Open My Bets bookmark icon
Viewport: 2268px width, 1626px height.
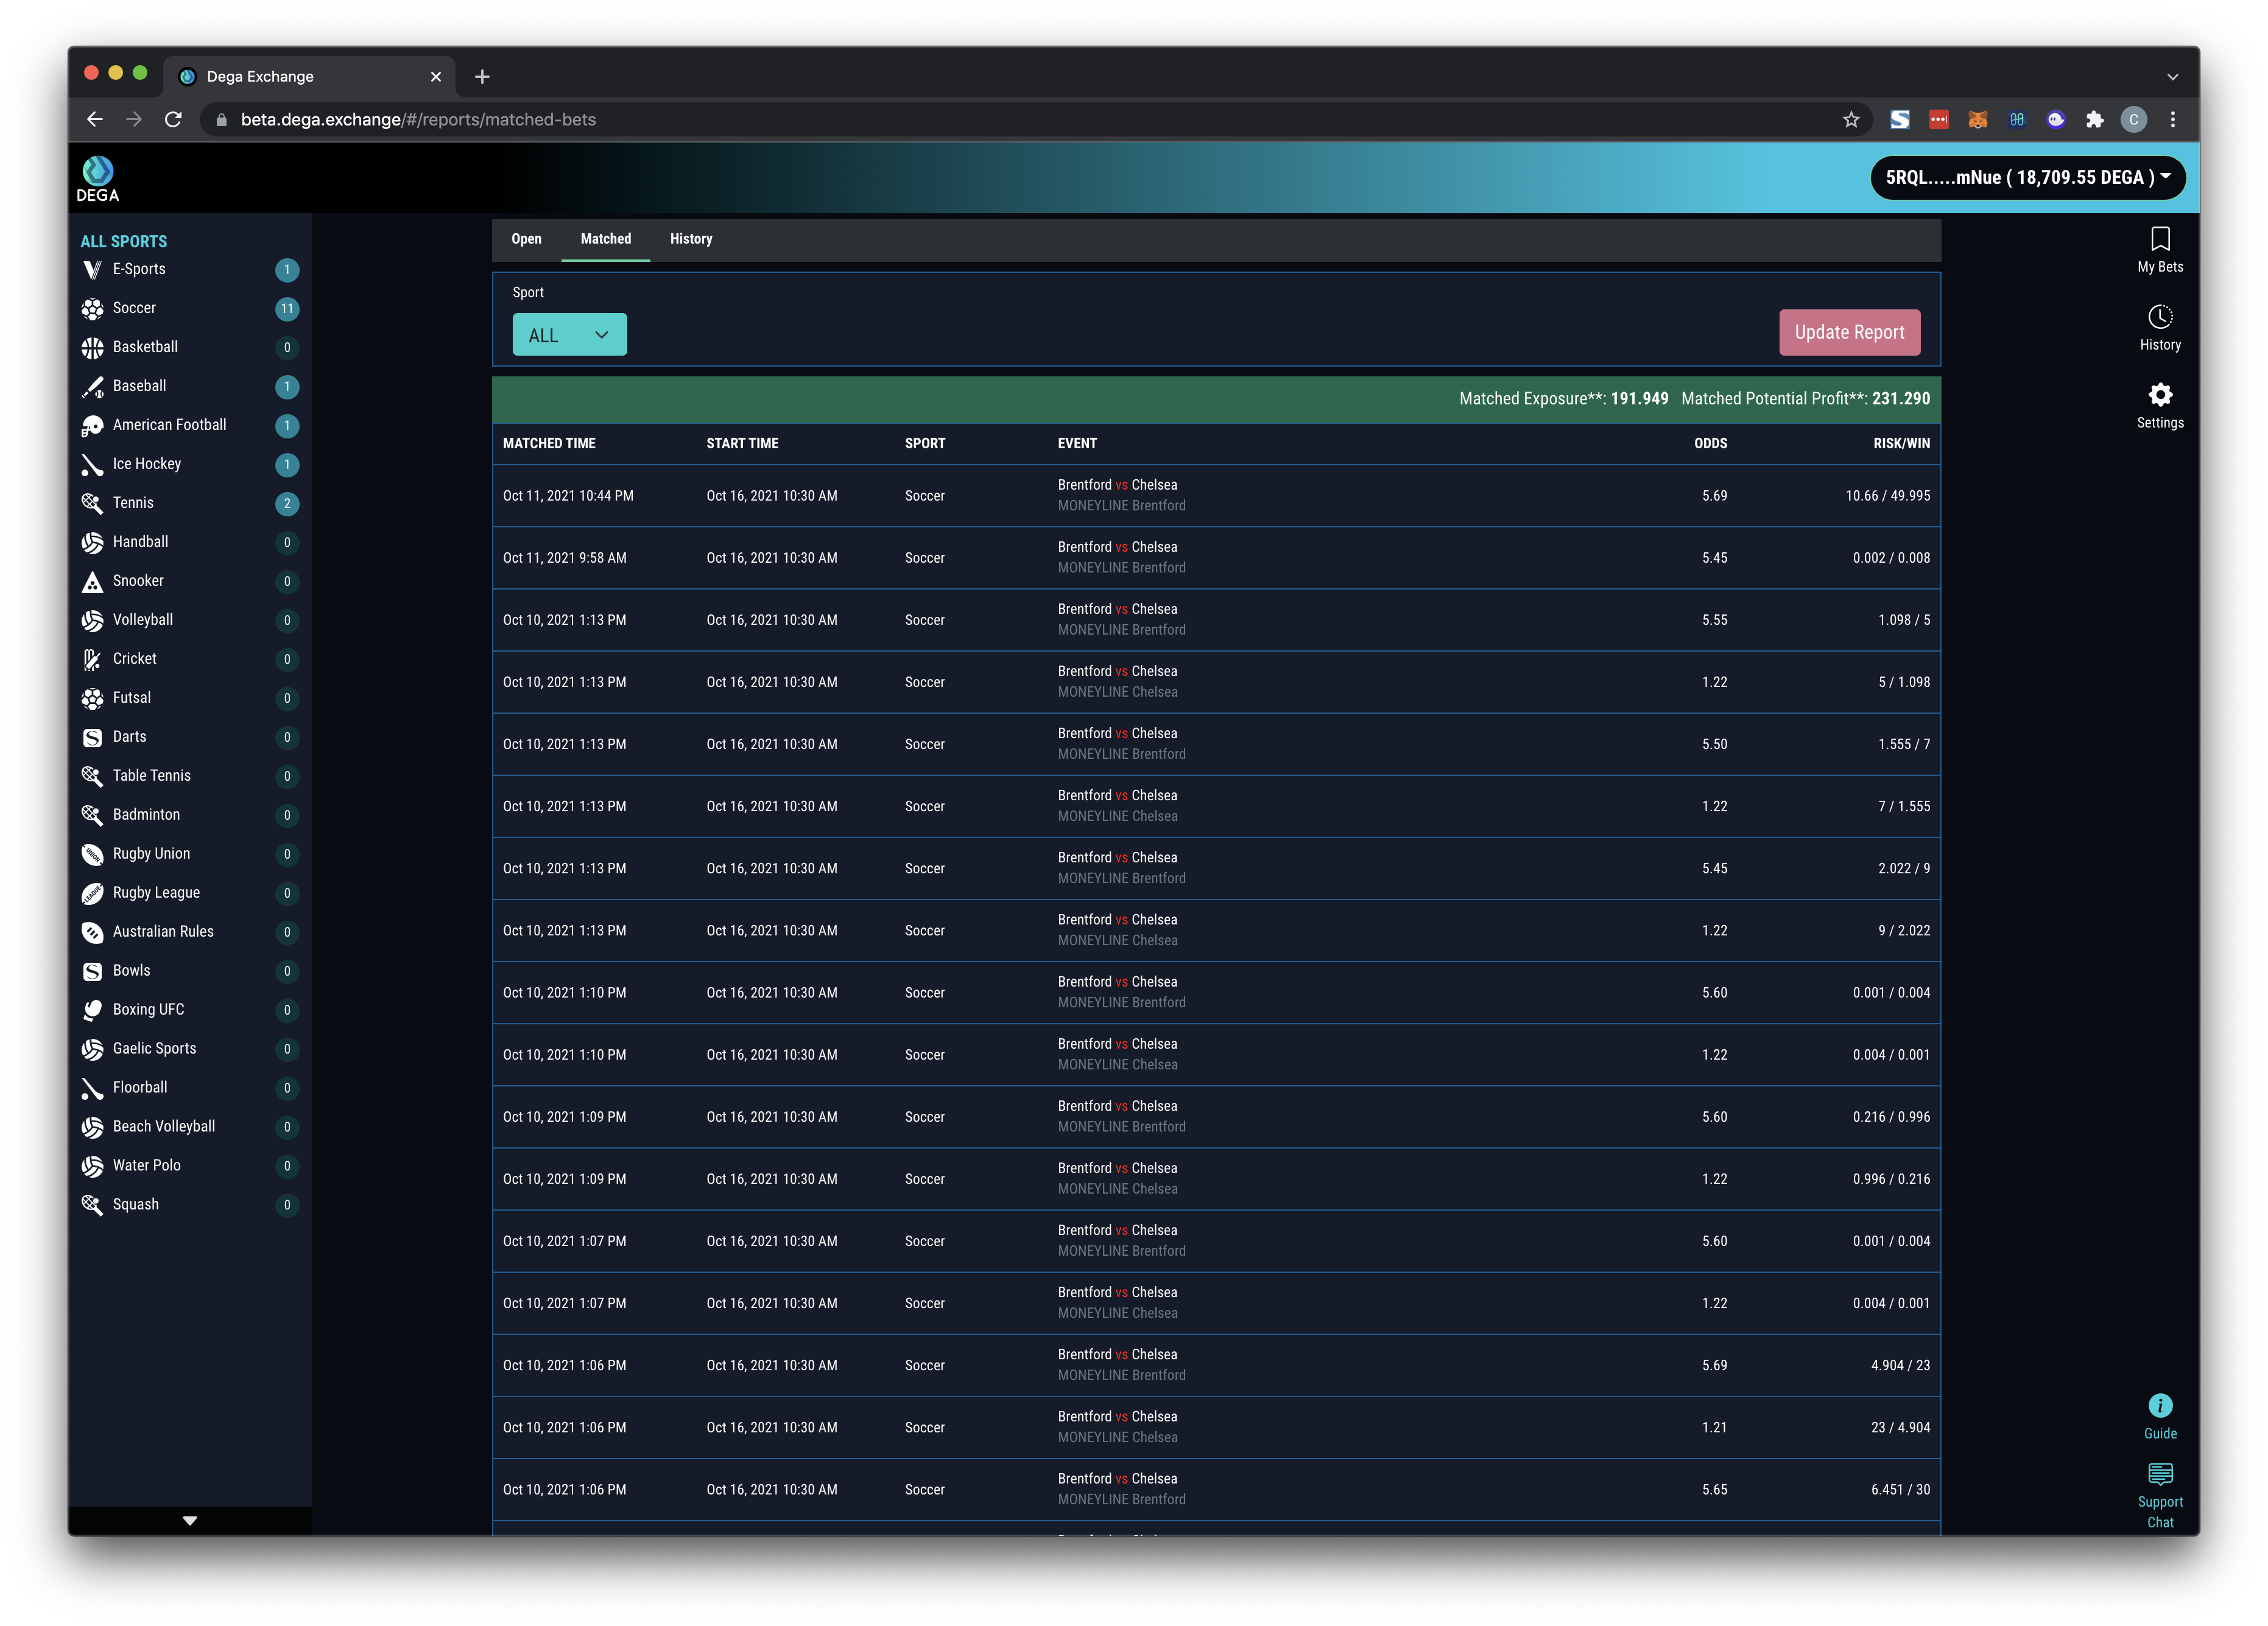[2159, 240]
